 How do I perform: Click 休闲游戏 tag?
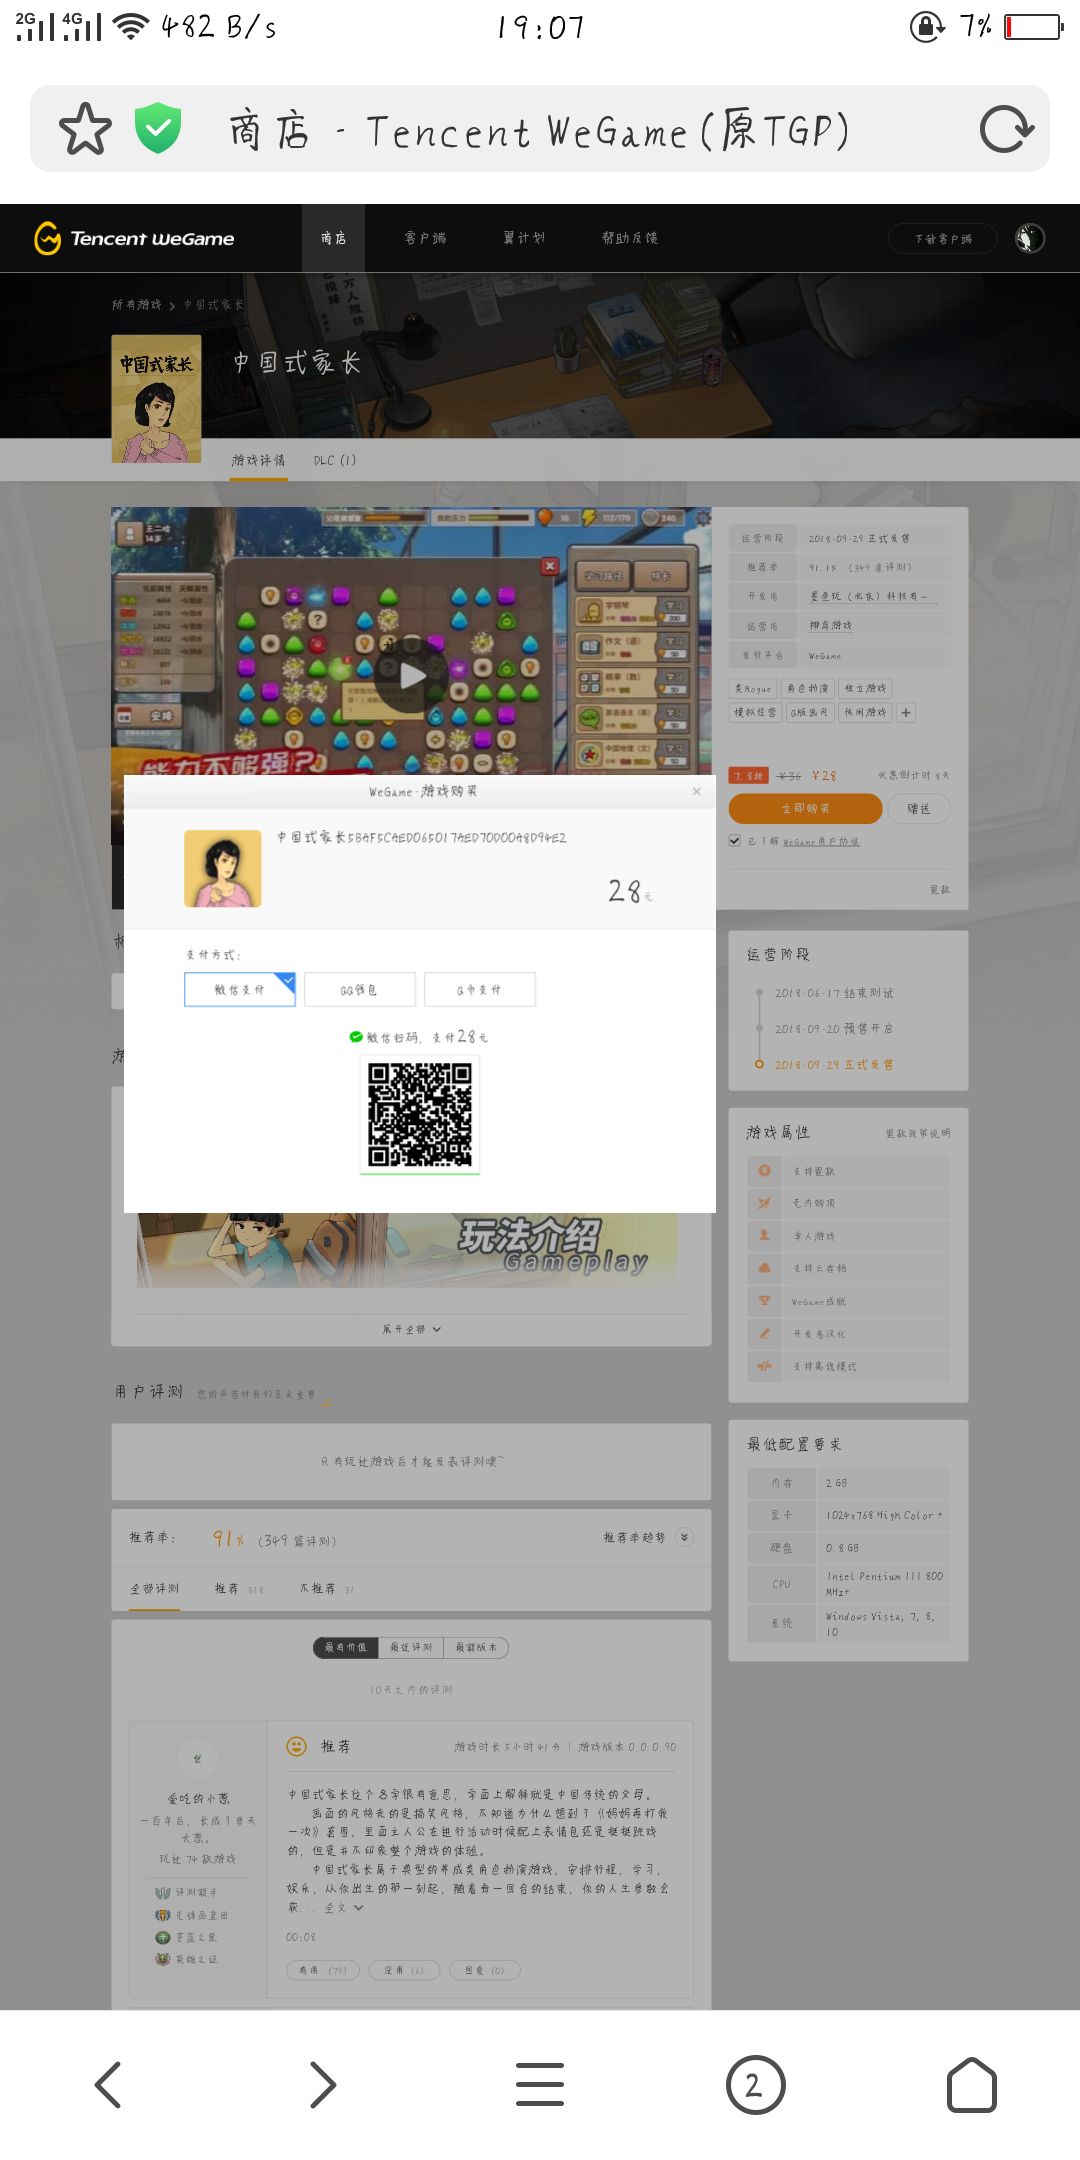pyautogui.click(x=864, y=713)
